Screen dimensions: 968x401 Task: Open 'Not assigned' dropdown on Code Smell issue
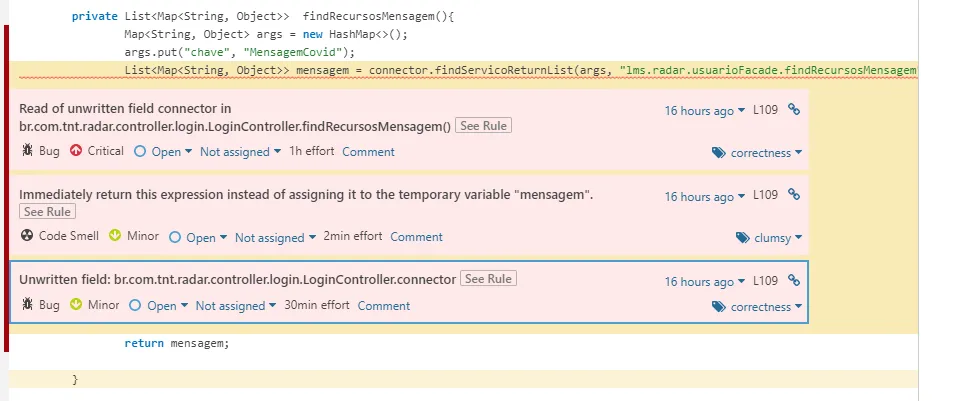point(273,238)
